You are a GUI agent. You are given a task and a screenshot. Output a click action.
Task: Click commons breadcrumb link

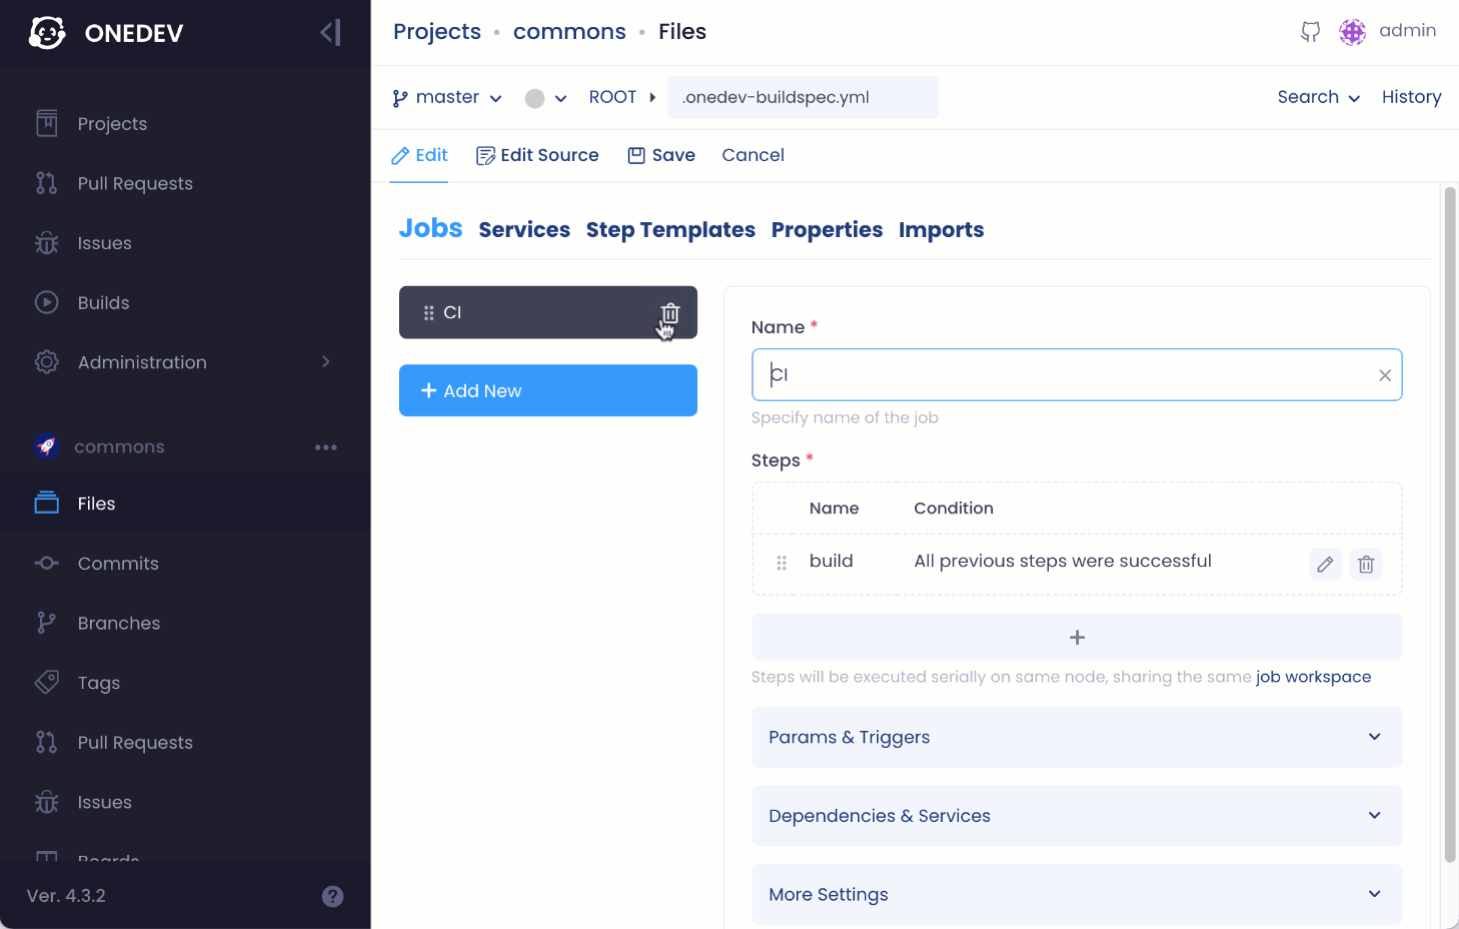click(x=569, y=32)
